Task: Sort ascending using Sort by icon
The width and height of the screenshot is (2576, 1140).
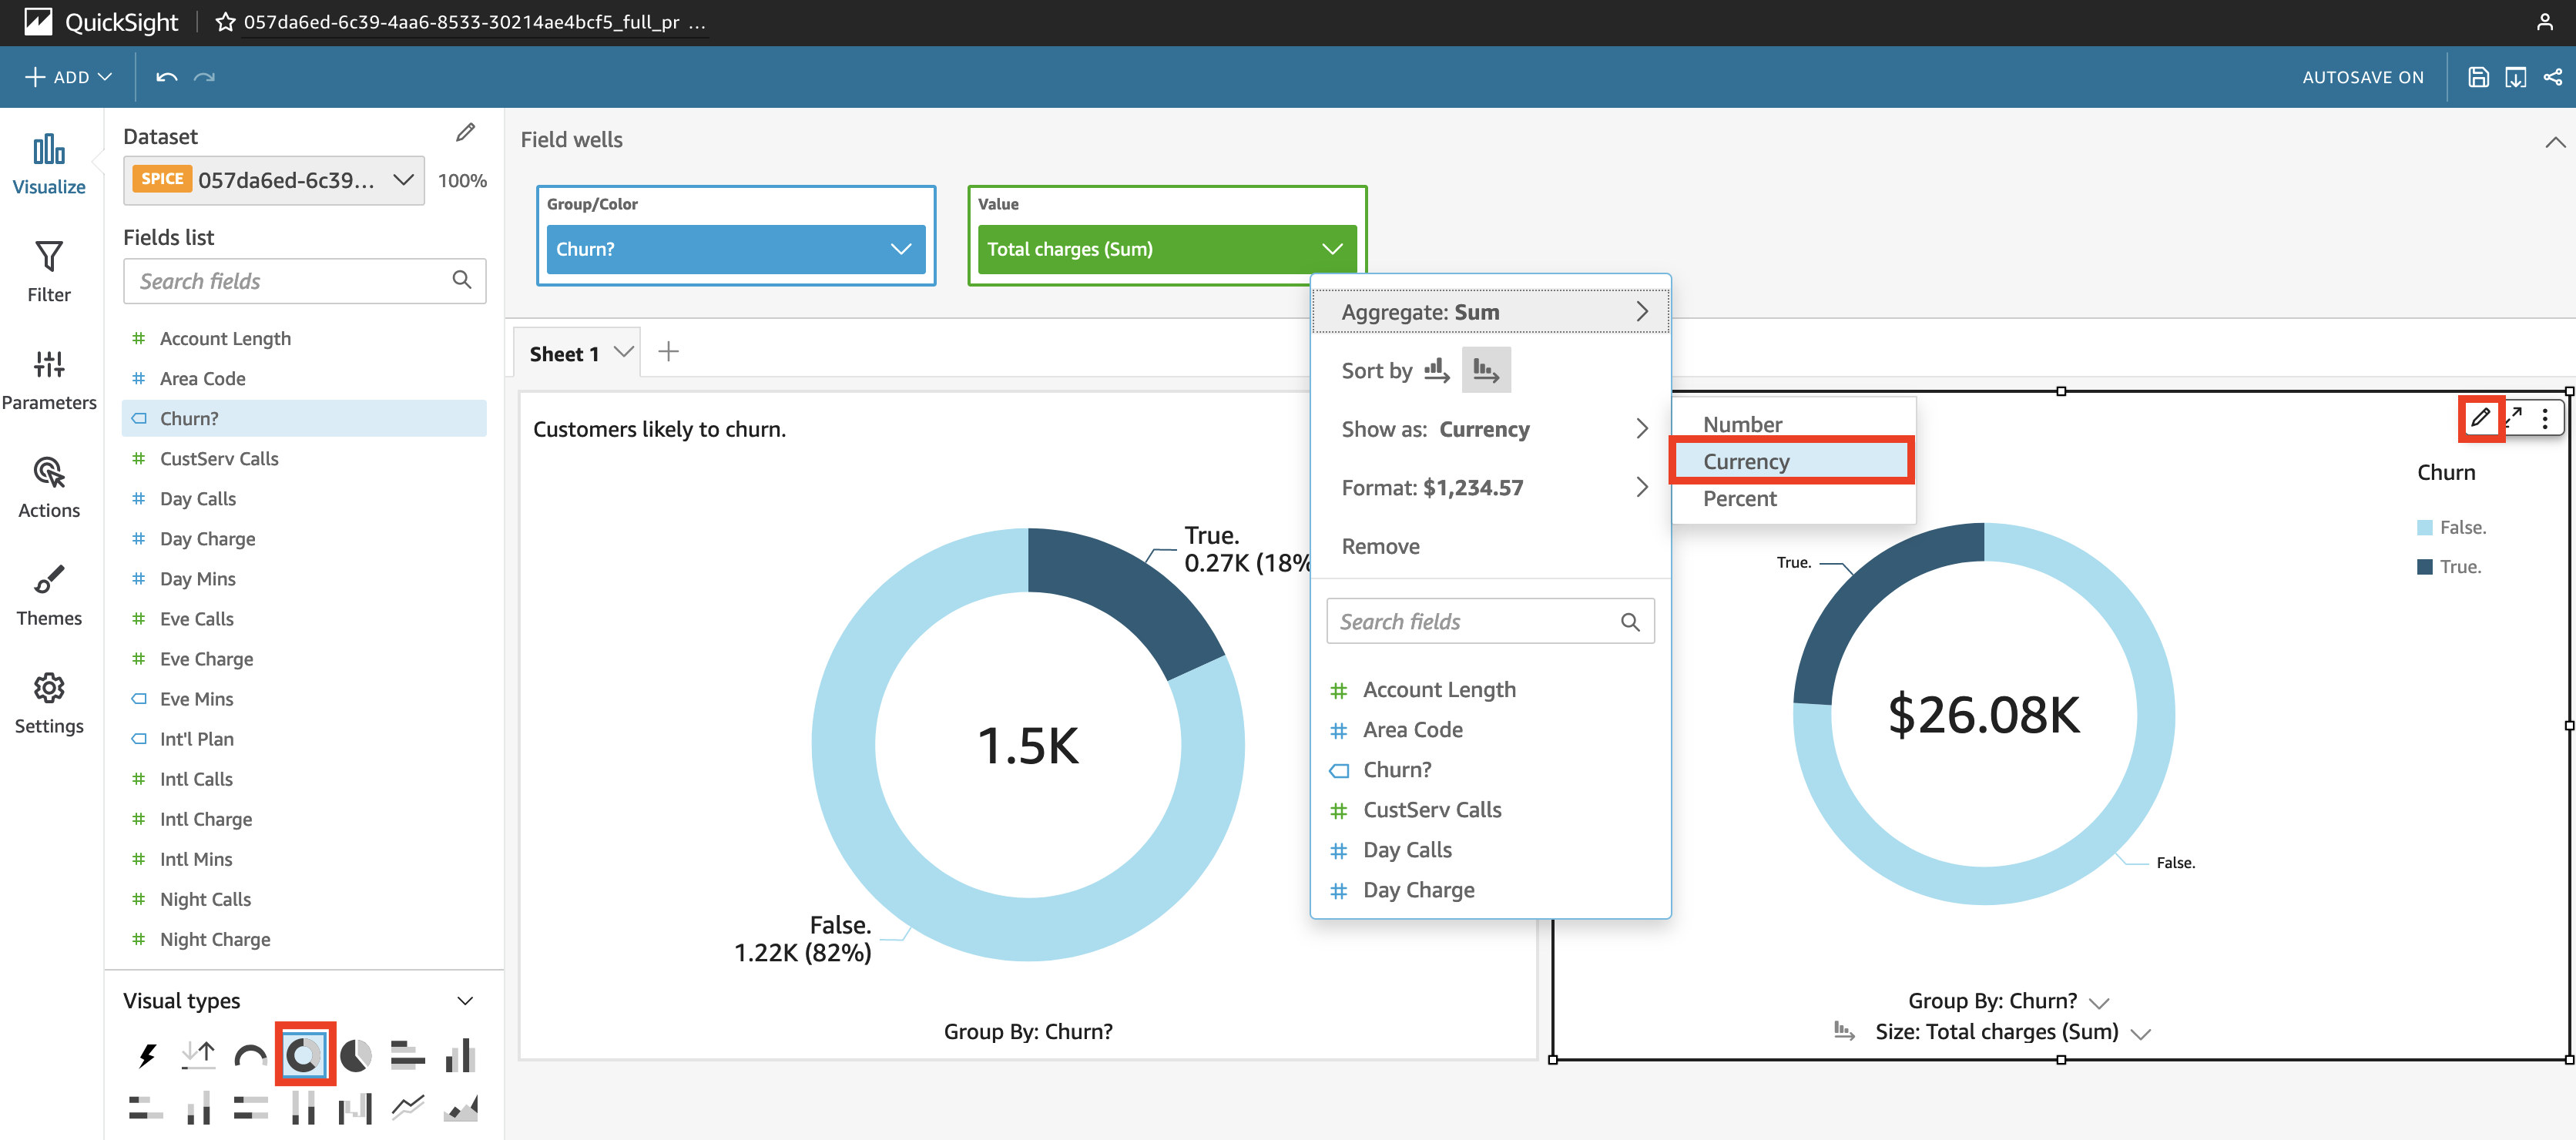Action: (1436, 371)
